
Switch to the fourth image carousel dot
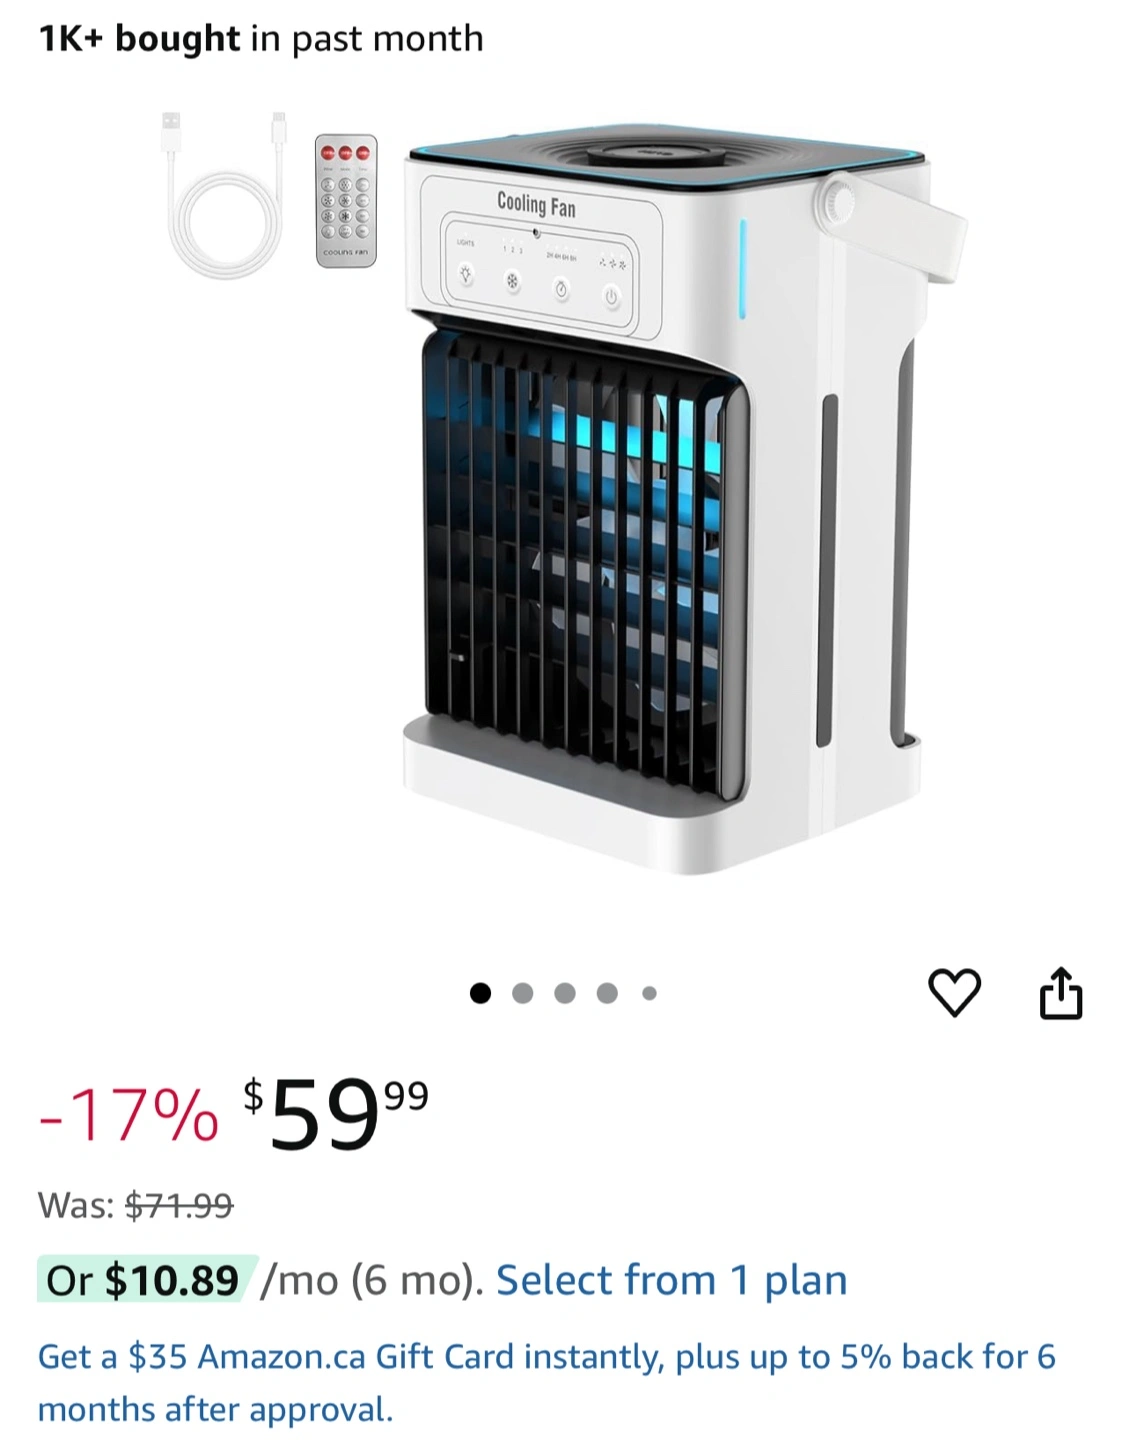point(607,993)
